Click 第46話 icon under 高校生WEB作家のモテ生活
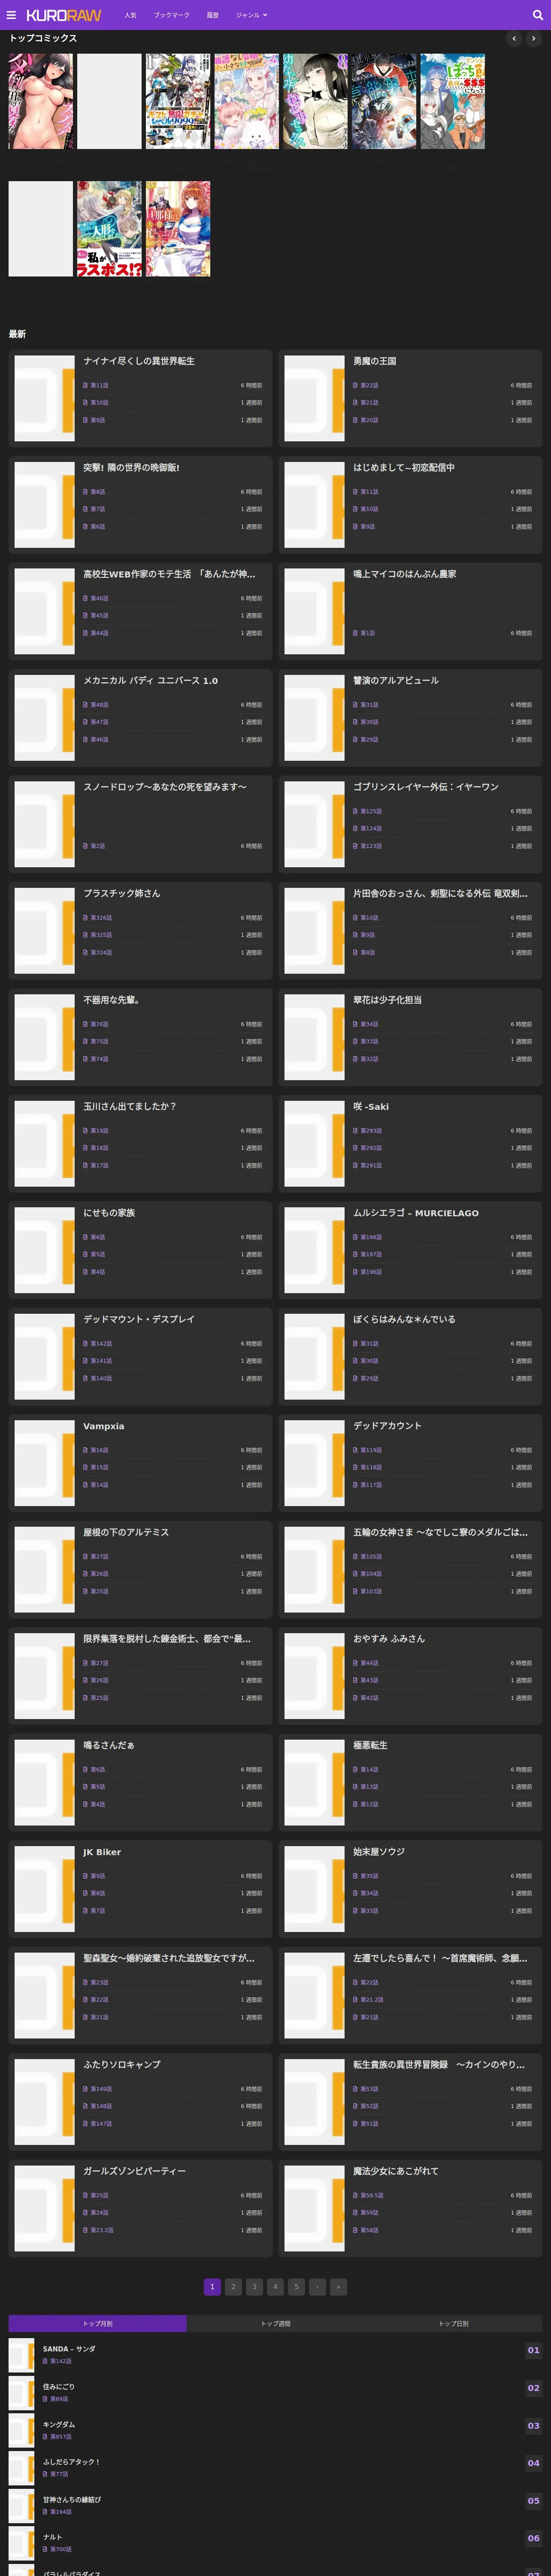551x2576 pixels. 85,598
